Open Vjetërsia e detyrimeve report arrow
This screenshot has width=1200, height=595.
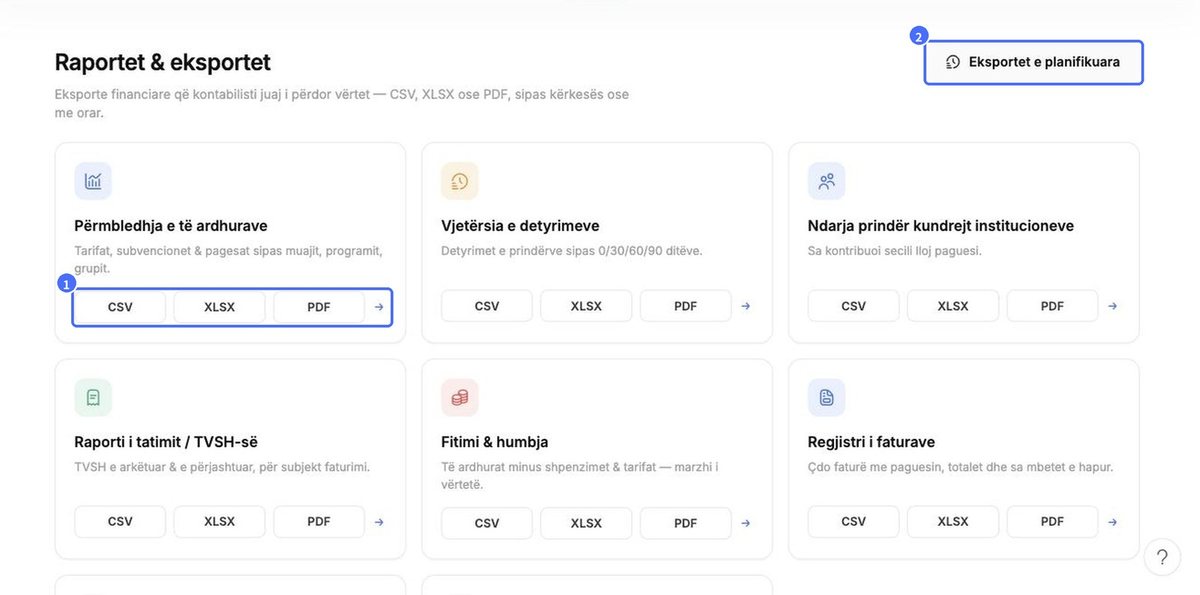click(746, 306)
